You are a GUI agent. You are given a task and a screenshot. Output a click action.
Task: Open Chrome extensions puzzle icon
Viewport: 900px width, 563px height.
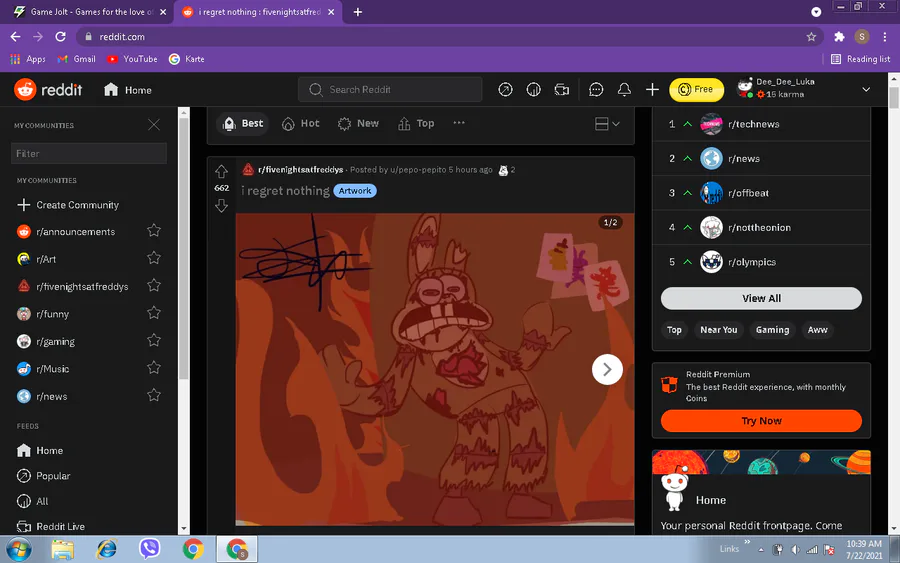pyautogui.click(x=839, y=37)
